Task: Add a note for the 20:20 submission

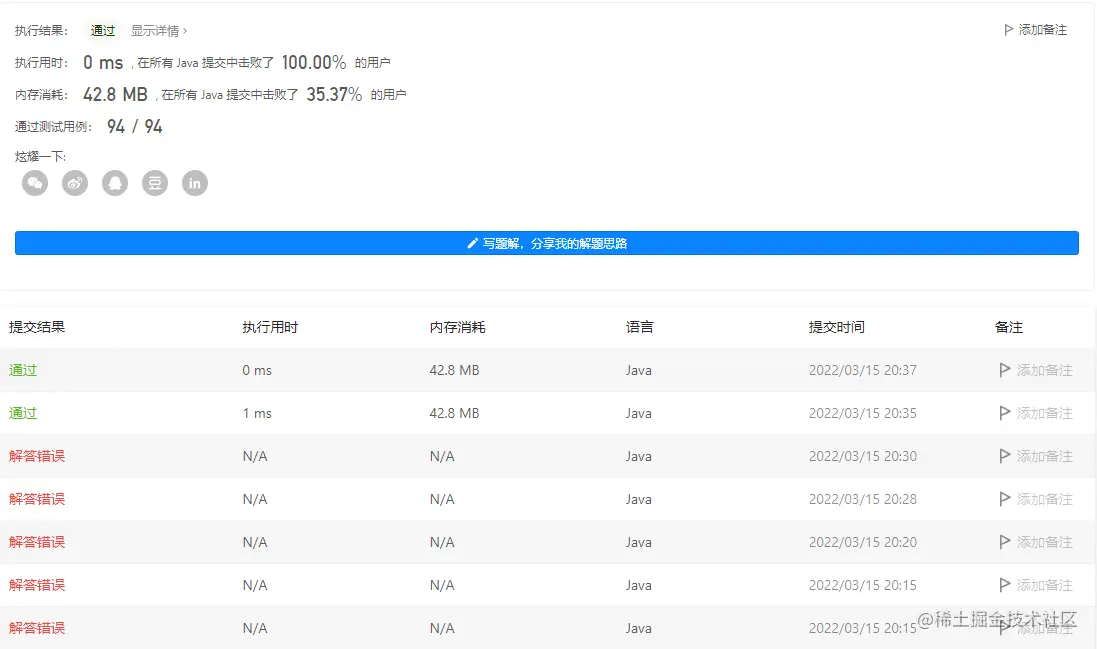Action: coord(1035,542)
